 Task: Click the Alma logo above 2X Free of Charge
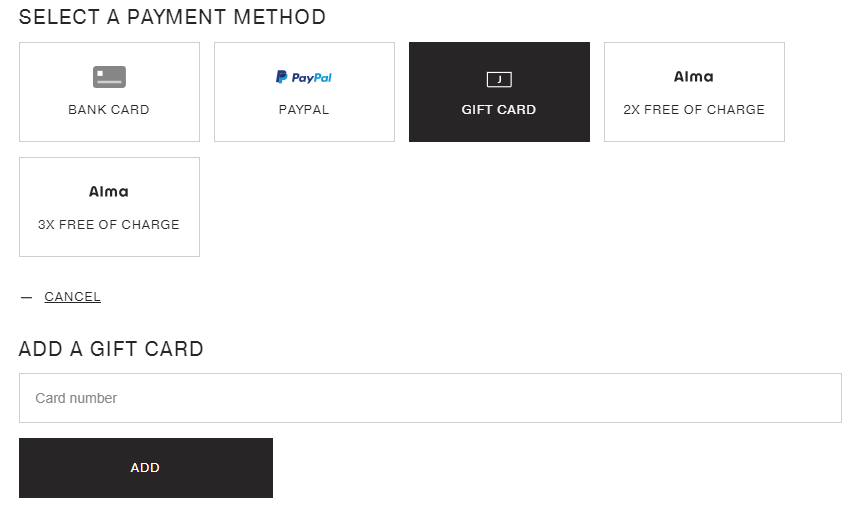694,77
